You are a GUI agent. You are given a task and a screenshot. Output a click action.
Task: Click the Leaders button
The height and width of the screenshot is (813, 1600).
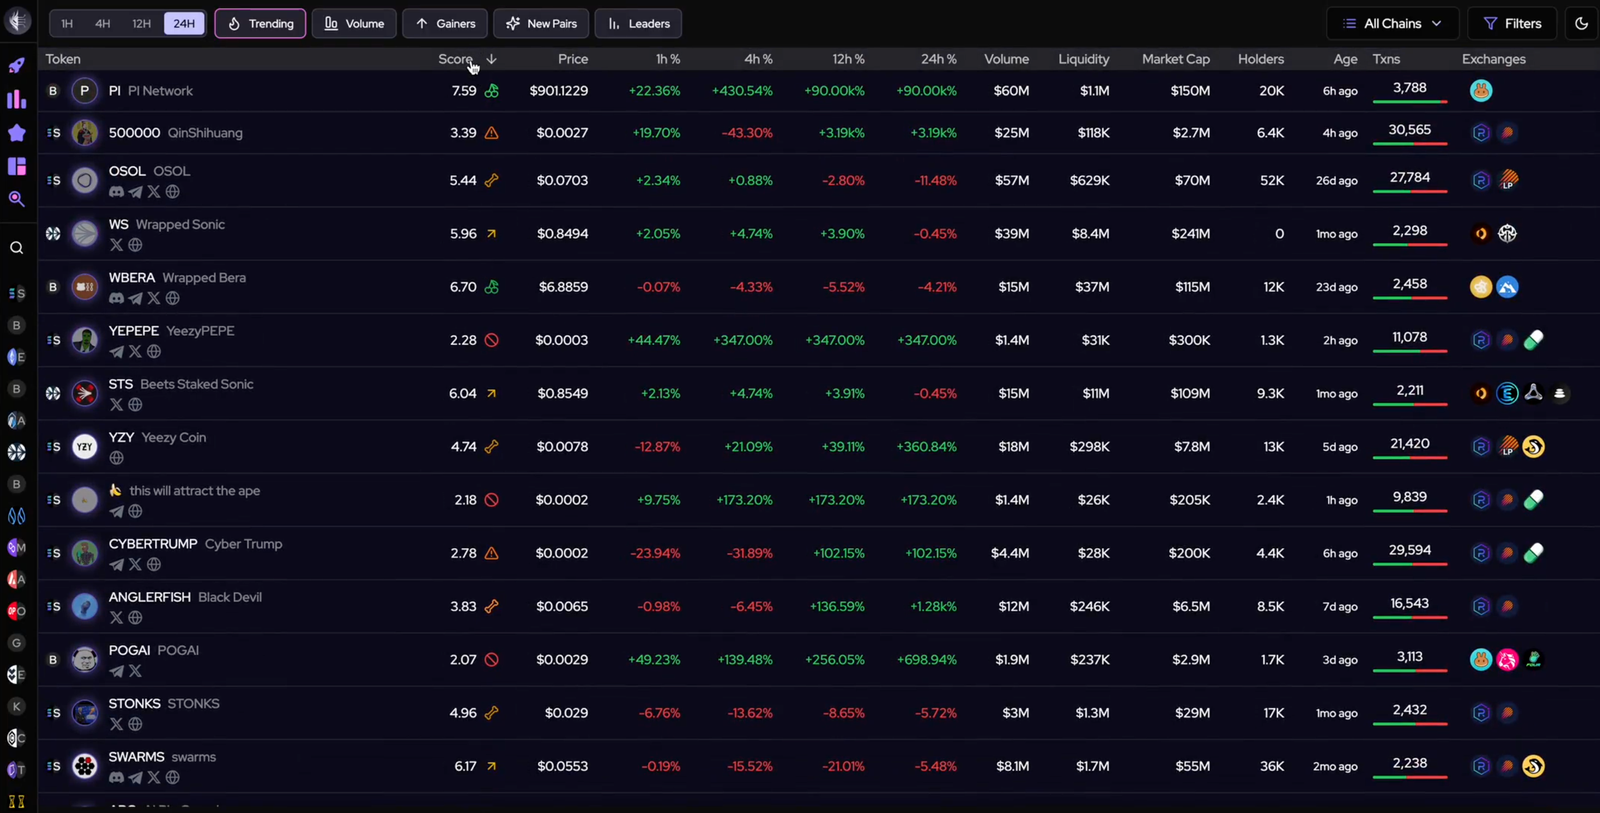click(x=638, y=23)
